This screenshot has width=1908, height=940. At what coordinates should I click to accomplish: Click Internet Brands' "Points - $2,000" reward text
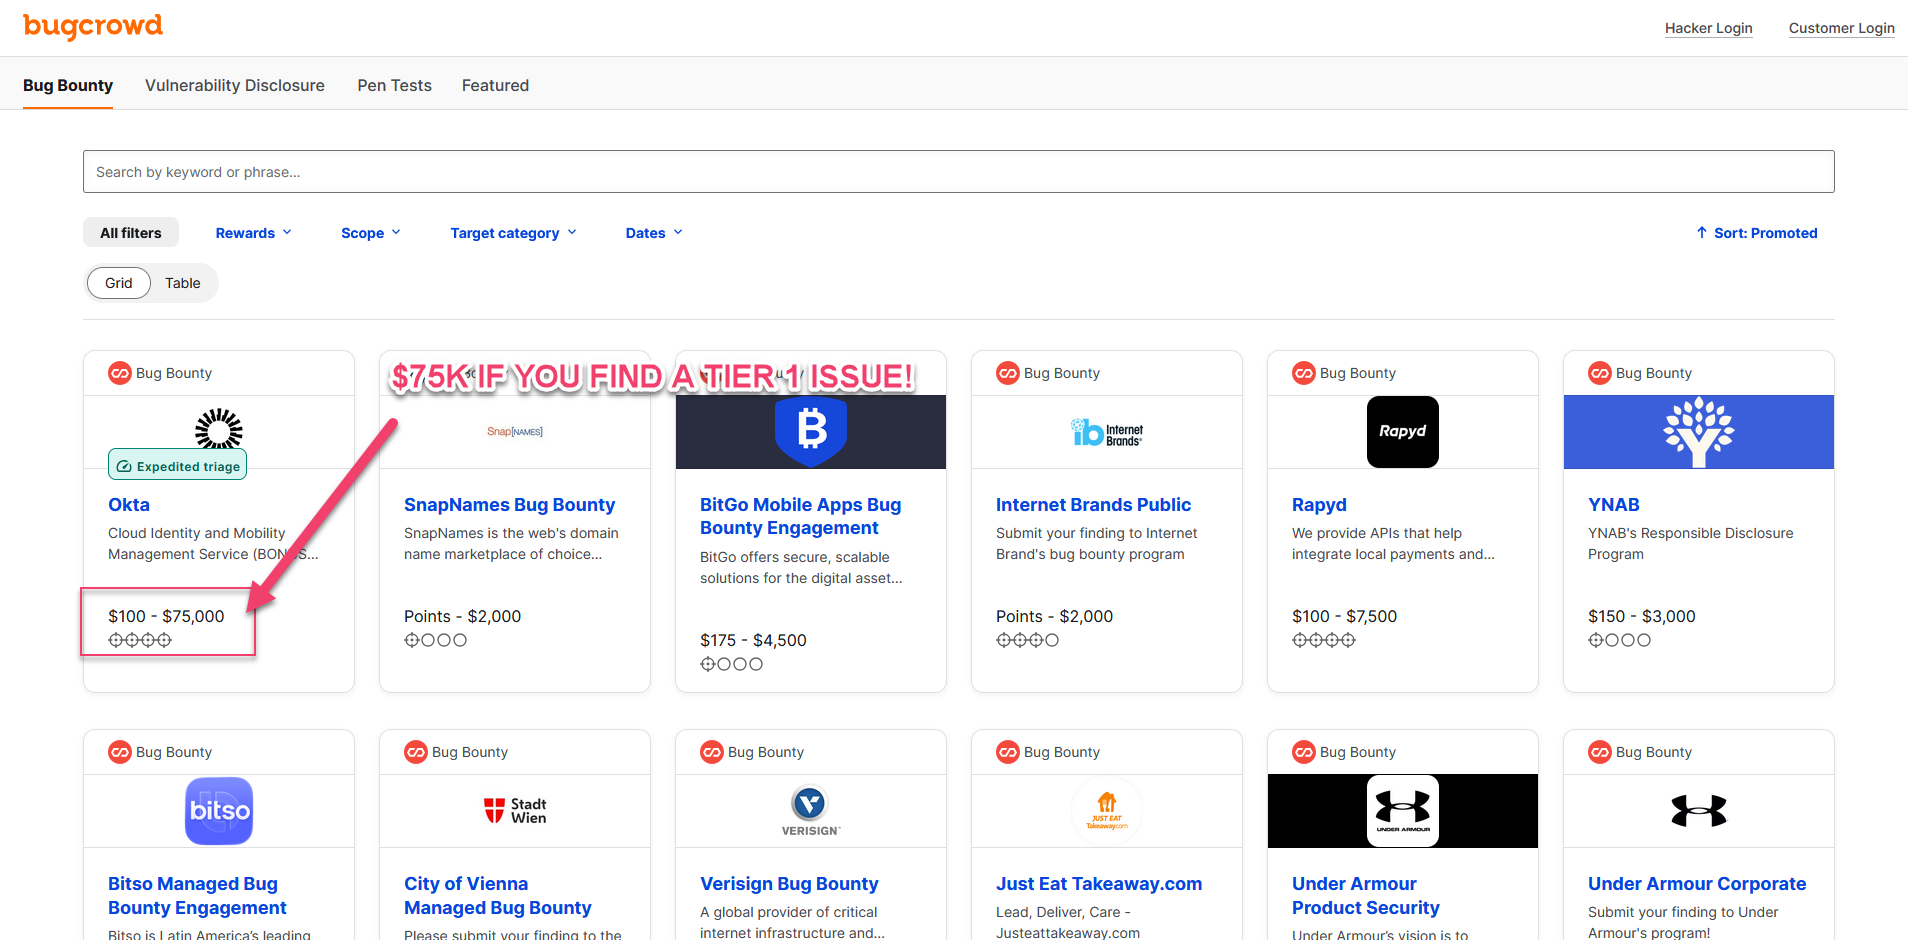click(x=1054, y=616)
